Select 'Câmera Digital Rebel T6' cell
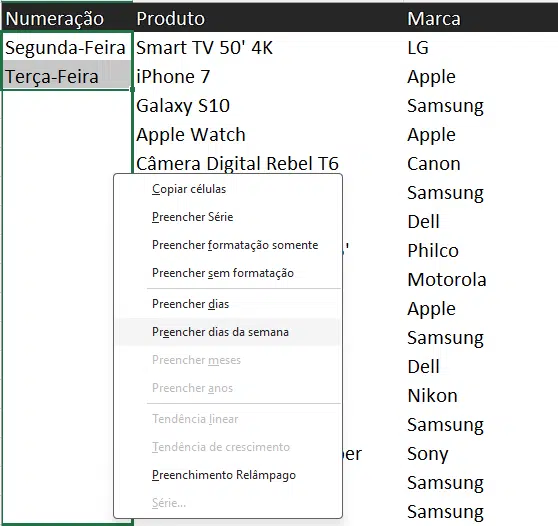This screenshot has height=526, width=558. (x=268, y=164)
